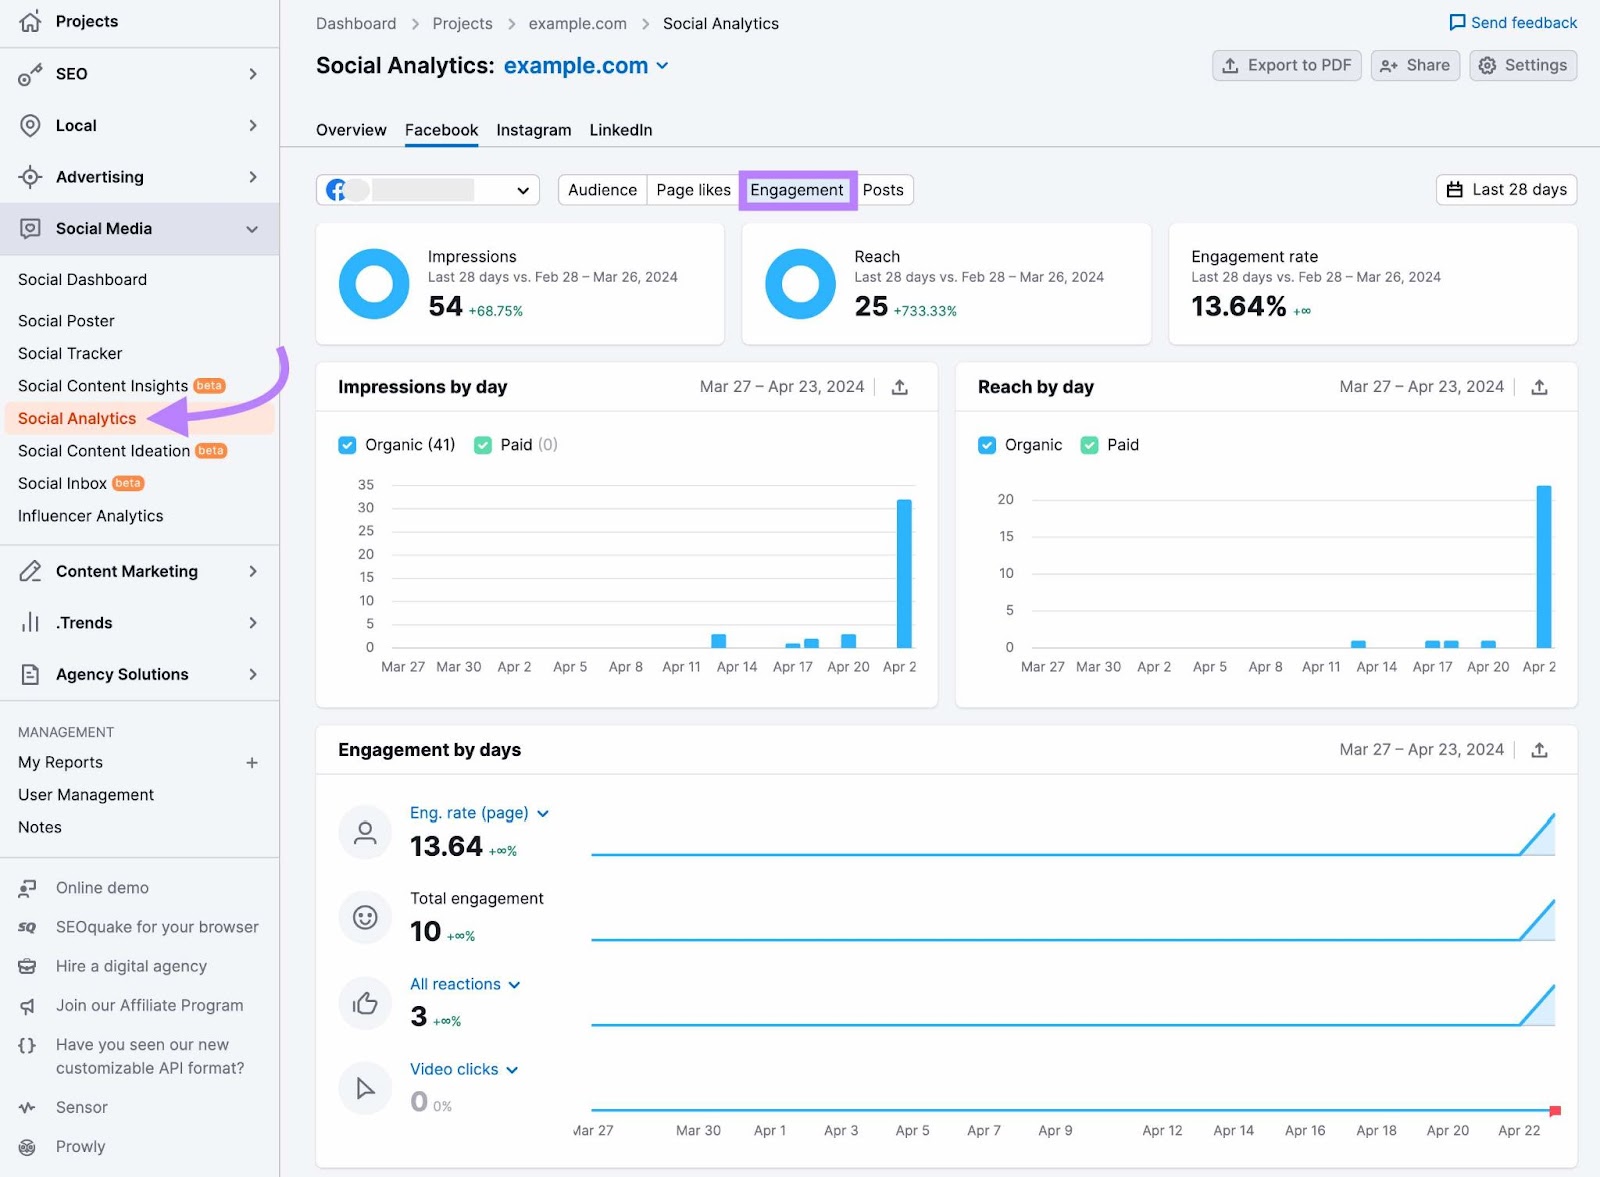The image size is (1600, 1177).
Task: Click the All reactions thumbs-up icon
Action: (x=365, y=1003)
